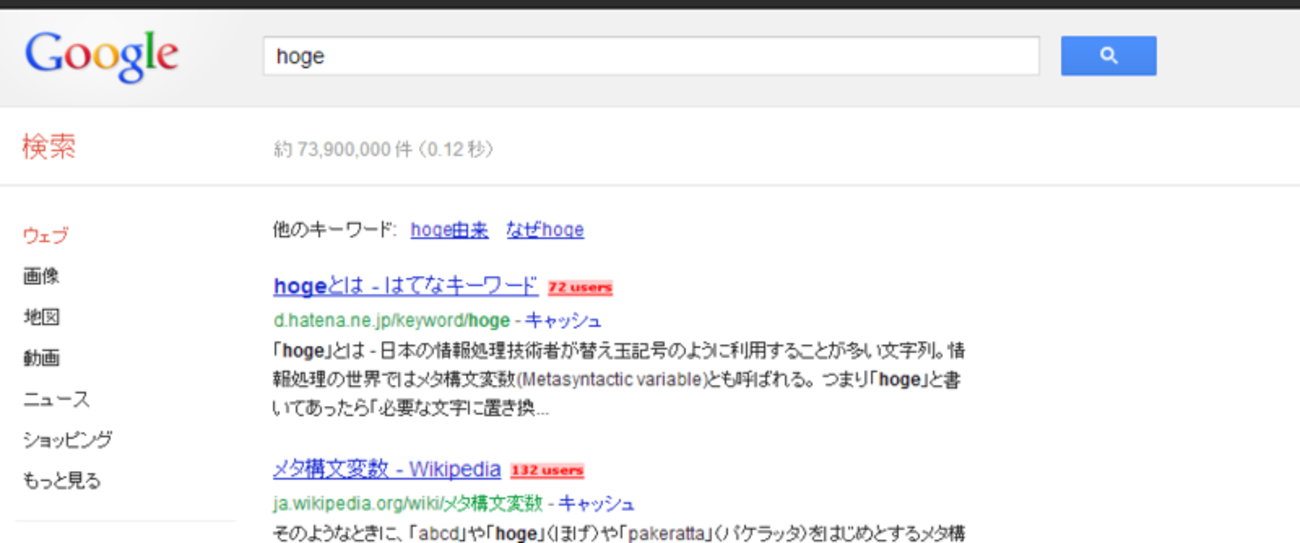Image resolution: width=1300 pixels, height=543 pixels.
Task: Switch to 画像 image results
Action: pos(41,277)
